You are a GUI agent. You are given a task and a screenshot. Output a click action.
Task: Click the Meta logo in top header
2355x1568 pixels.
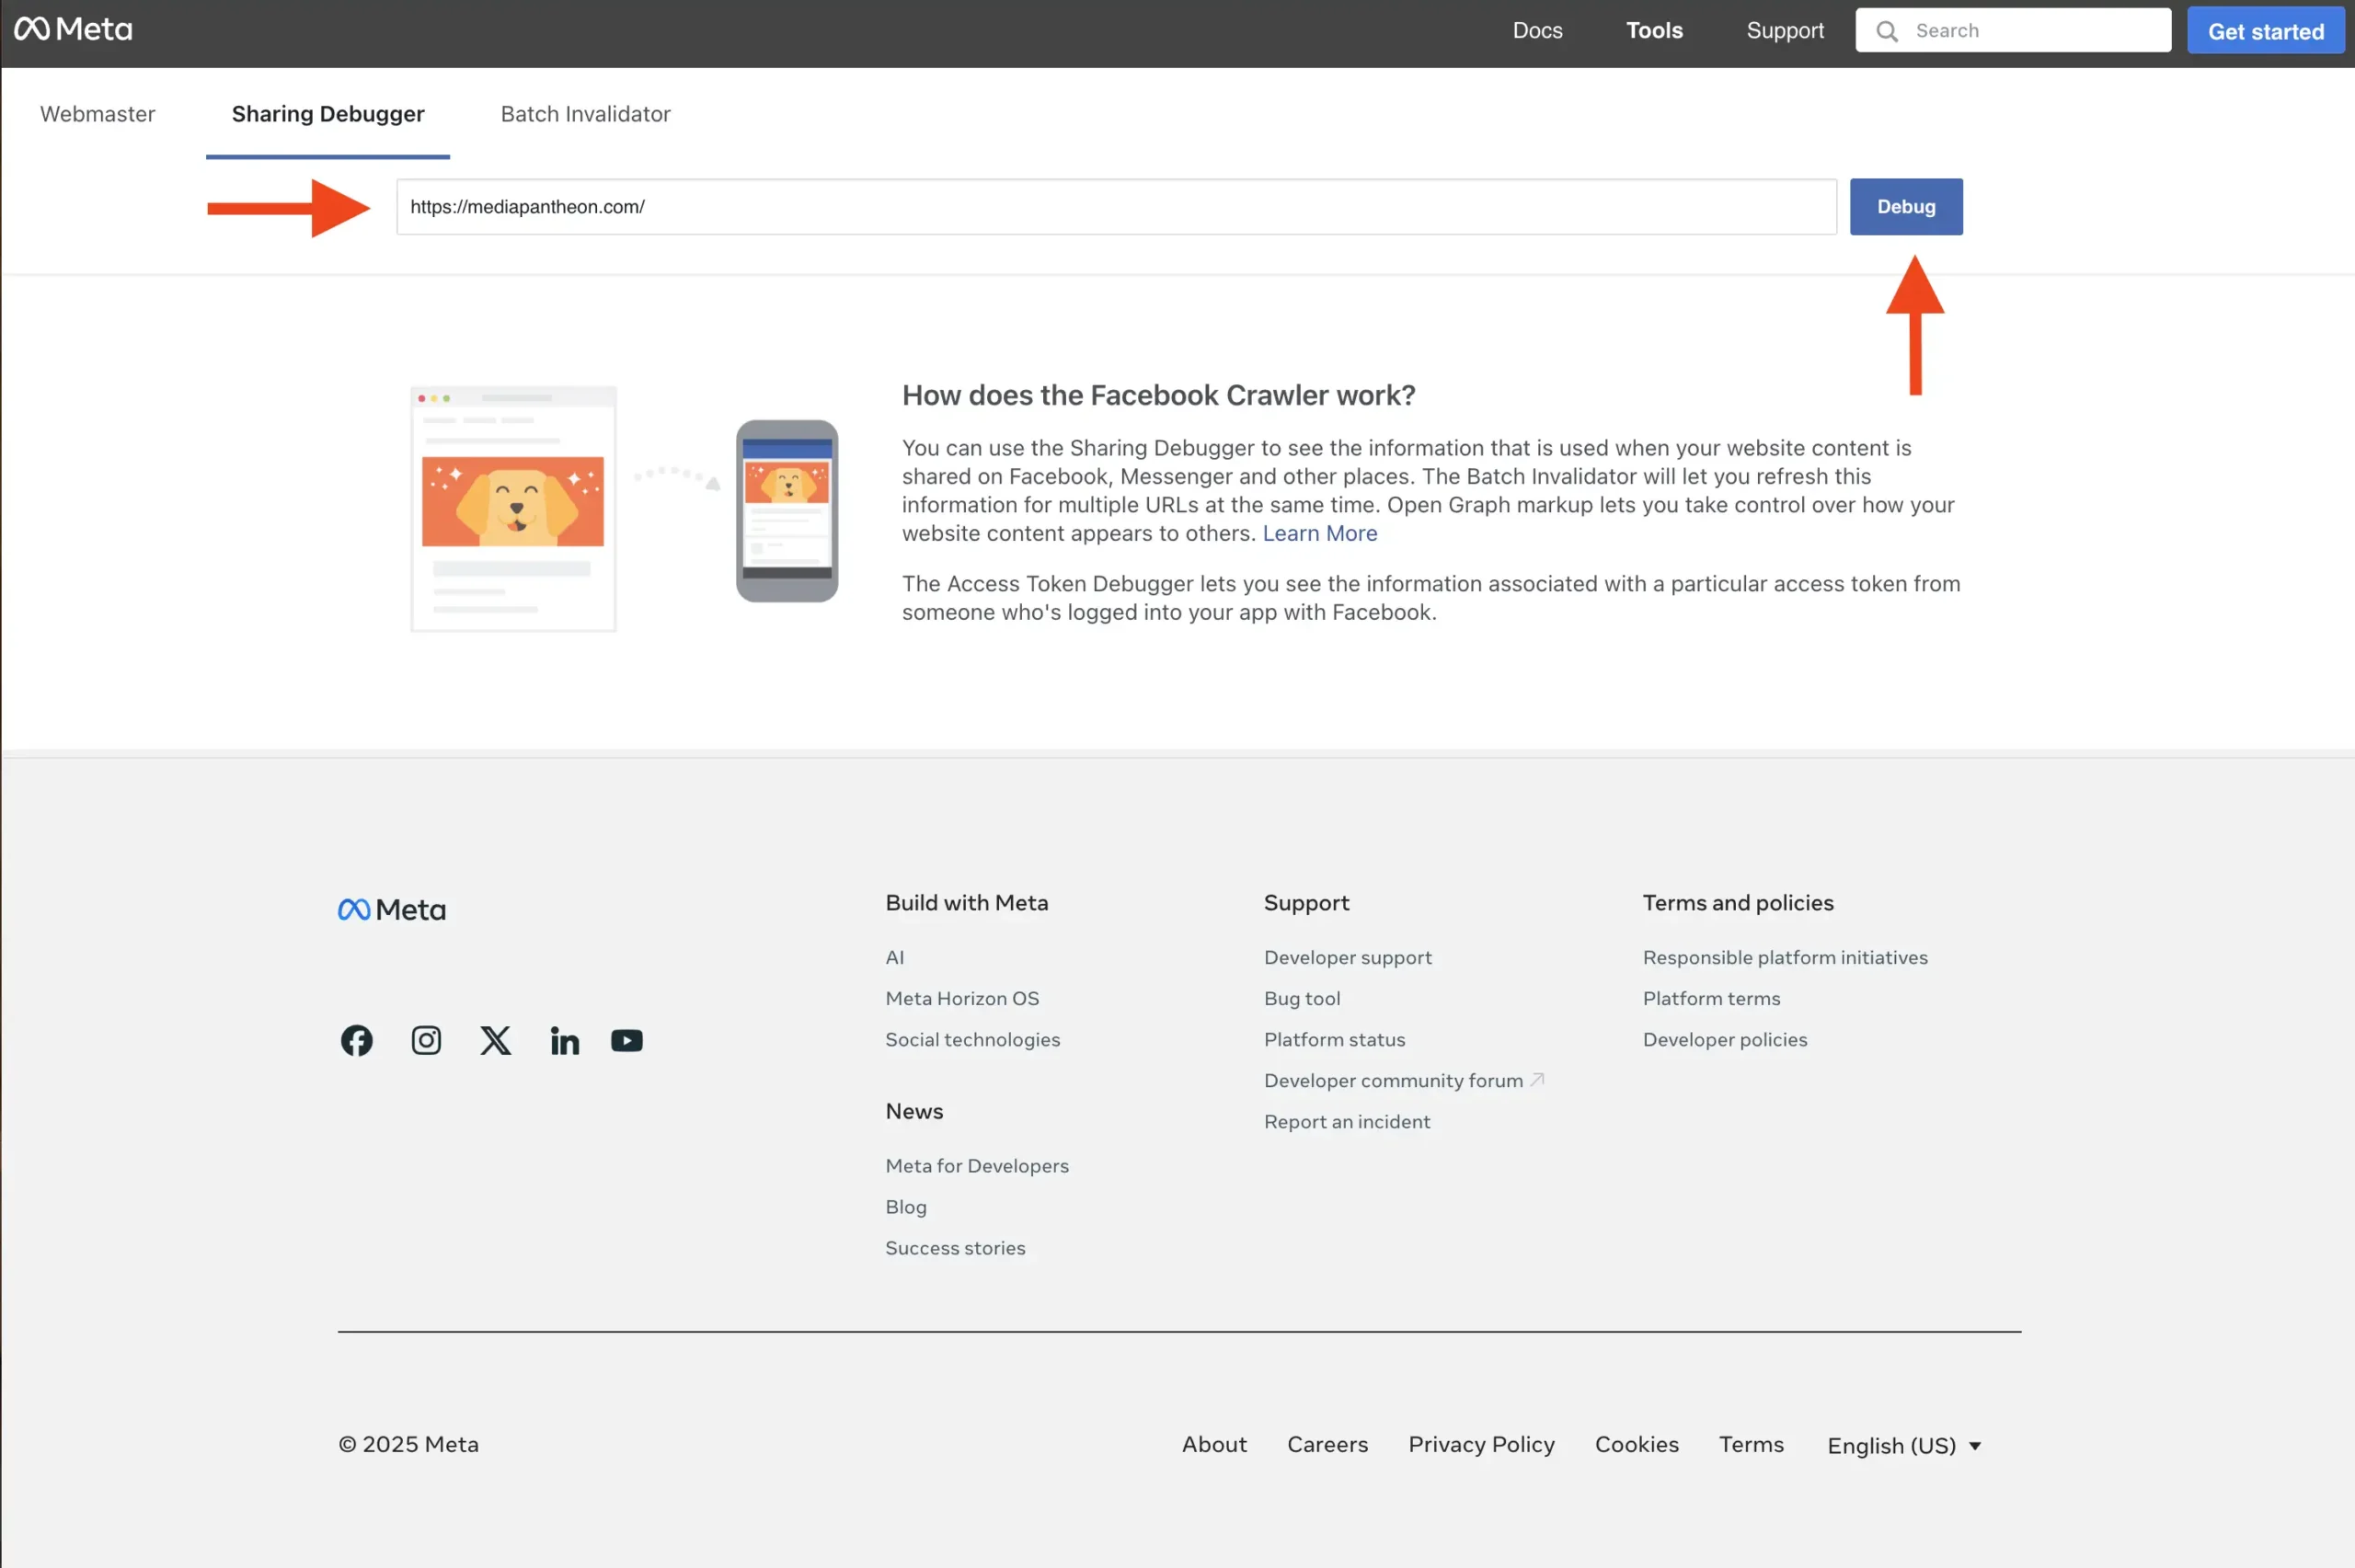tap(73, 30)
